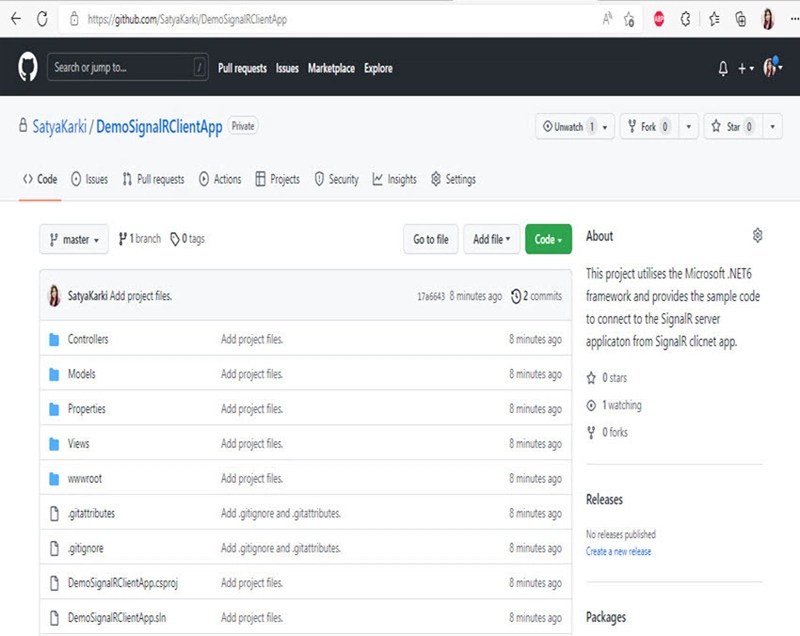Open the wwwroot folder
Image resolution: width=800 pixels, height=636 pixels.
click(x=85, y=478)
